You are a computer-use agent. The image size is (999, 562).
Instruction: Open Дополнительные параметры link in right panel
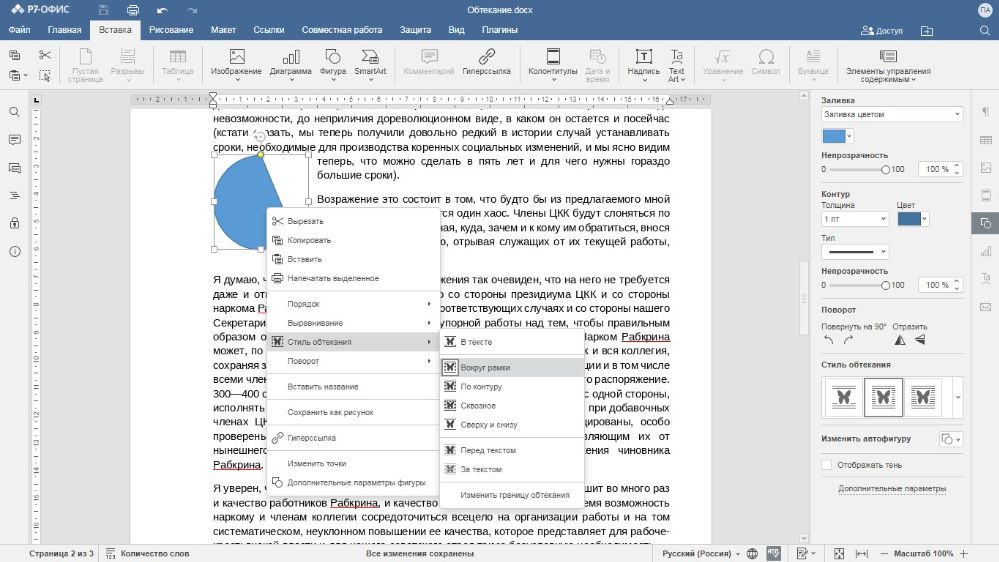point(892,489)
